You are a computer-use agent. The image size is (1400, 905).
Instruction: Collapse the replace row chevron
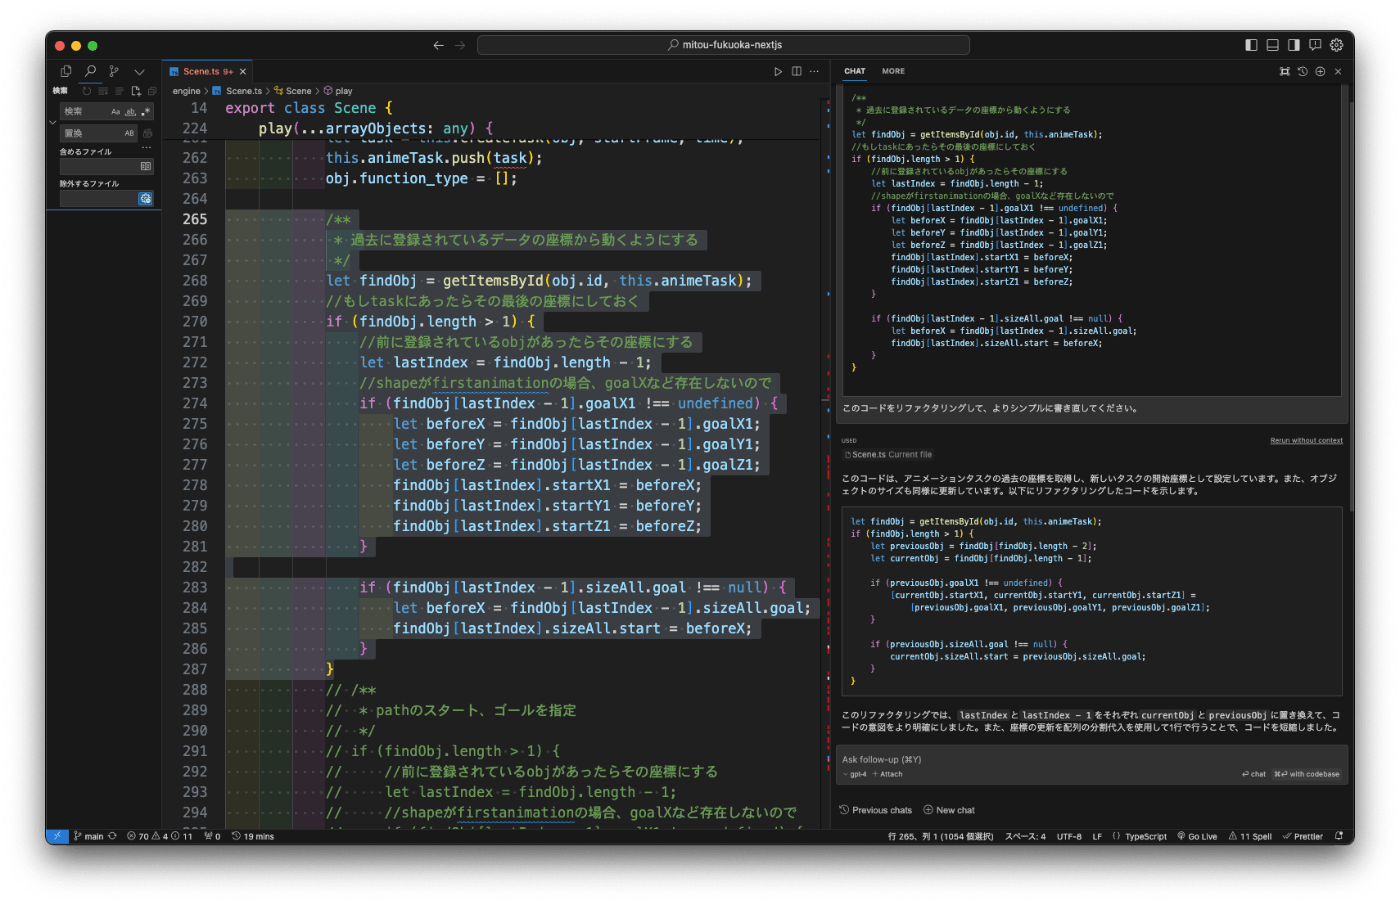[x=52, y=122]
